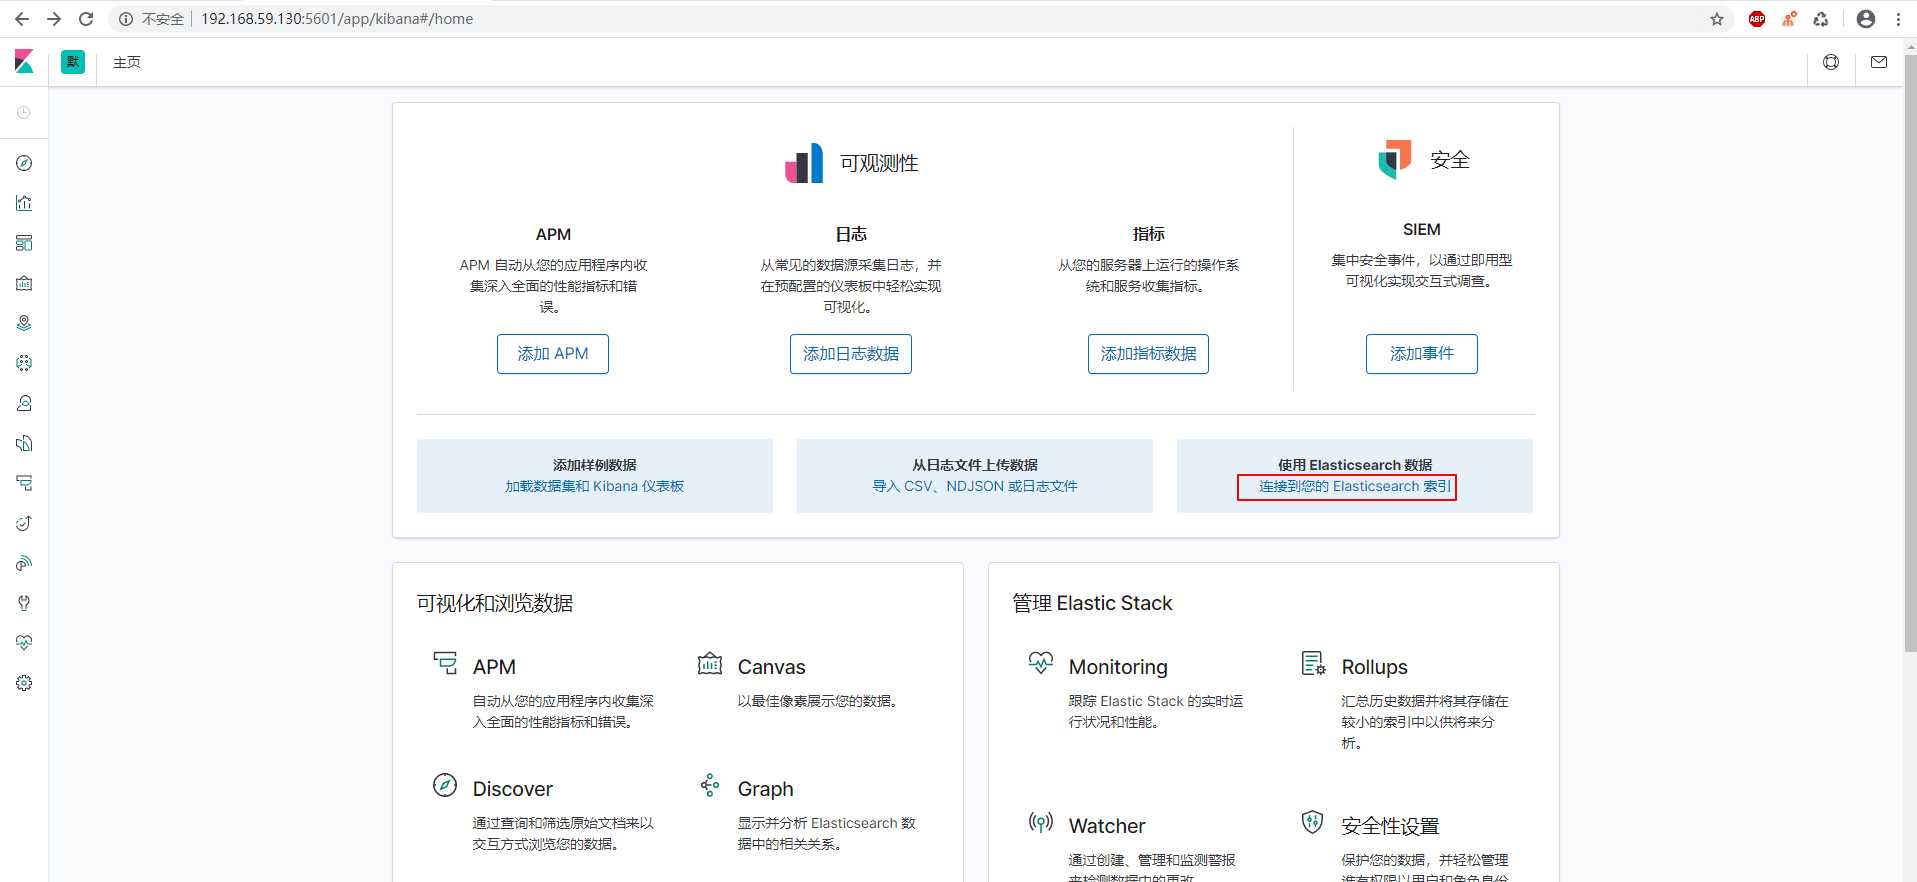Open Metrics icon in sidebar
Image resolution: width=1917 pixels, height=882 pixels.
pos(24,403)
